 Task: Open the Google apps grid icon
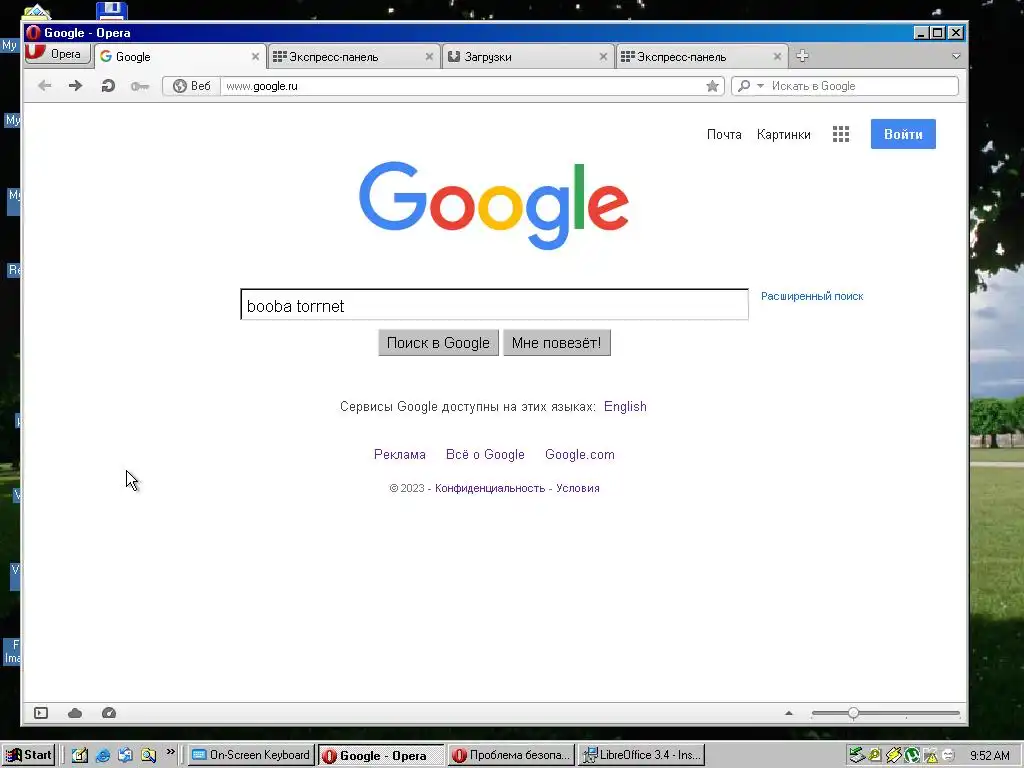tap(841, 134)
